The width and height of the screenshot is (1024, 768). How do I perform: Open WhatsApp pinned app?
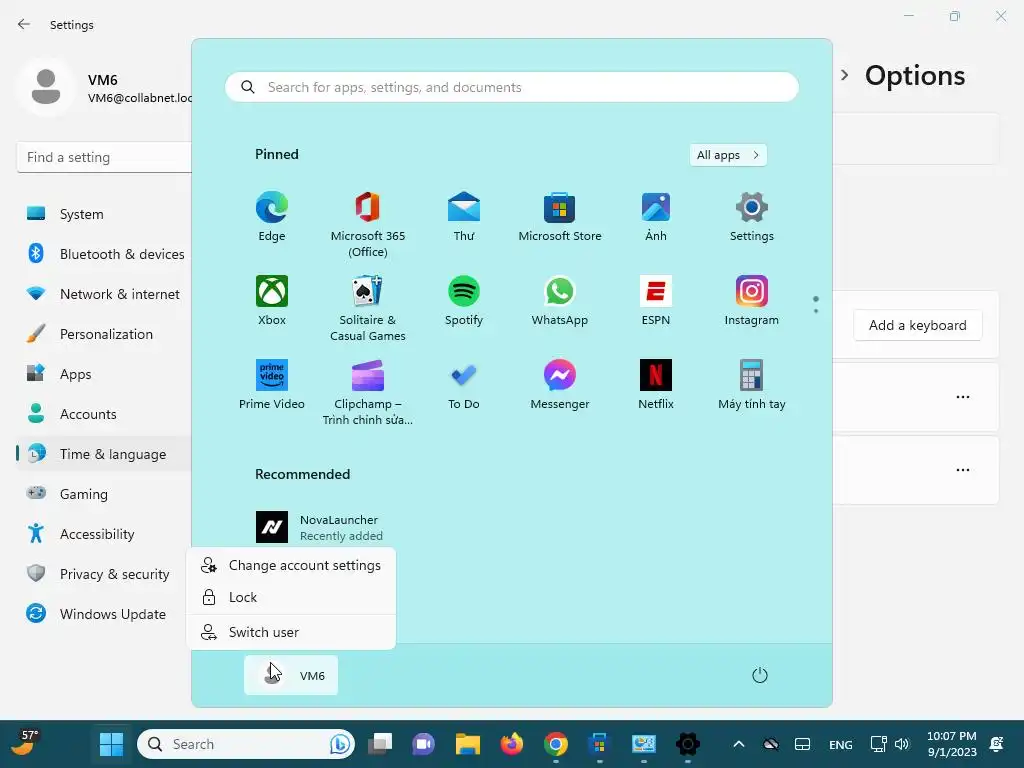coord(560,300)
